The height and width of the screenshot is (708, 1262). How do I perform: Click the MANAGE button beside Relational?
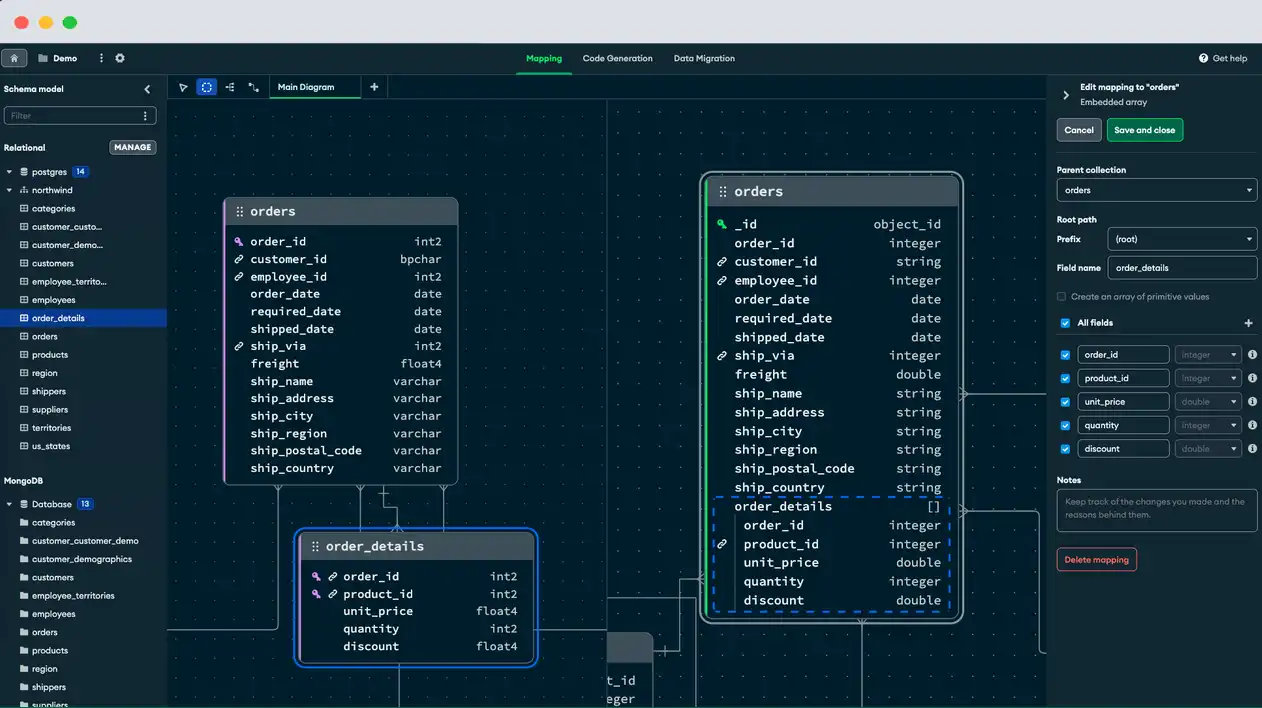pyautogui.click(x=132, y=147)
